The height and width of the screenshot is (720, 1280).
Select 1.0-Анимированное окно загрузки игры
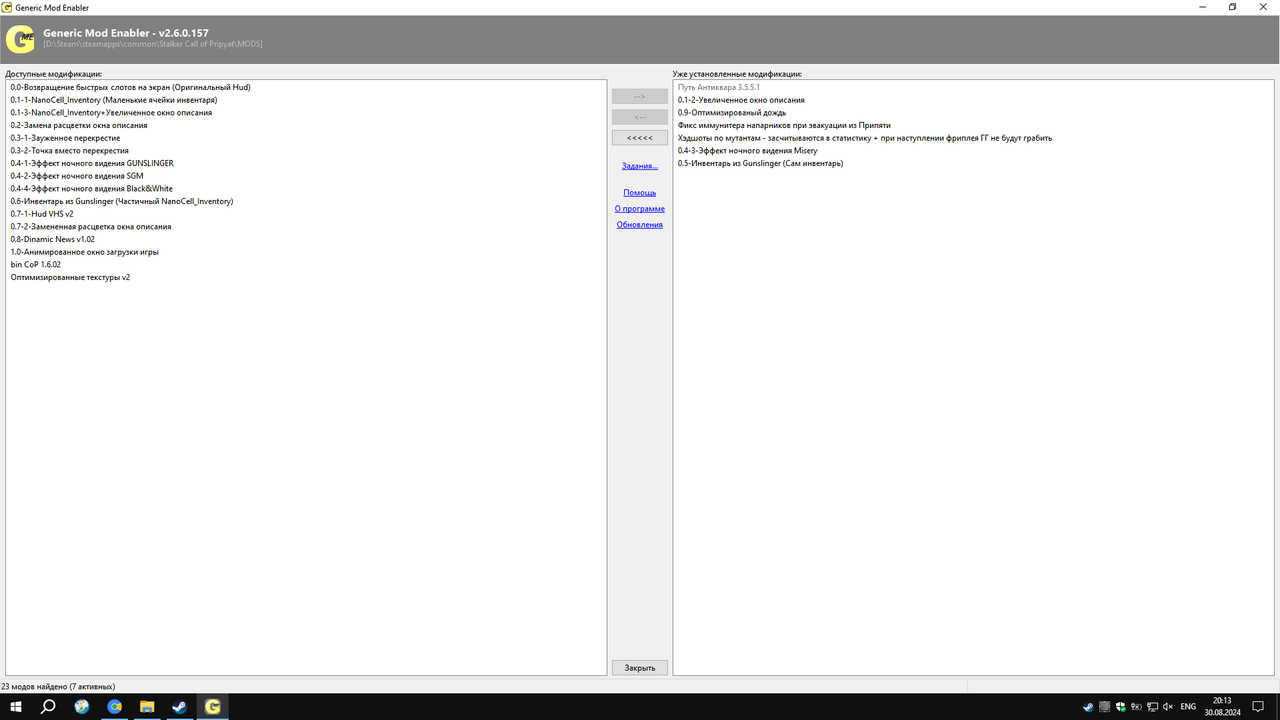click(85, 252)
